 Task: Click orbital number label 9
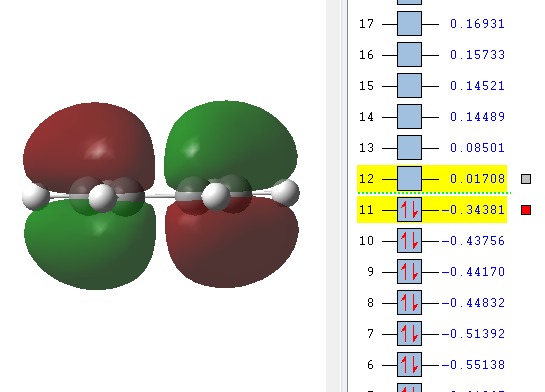coord(371,271)
